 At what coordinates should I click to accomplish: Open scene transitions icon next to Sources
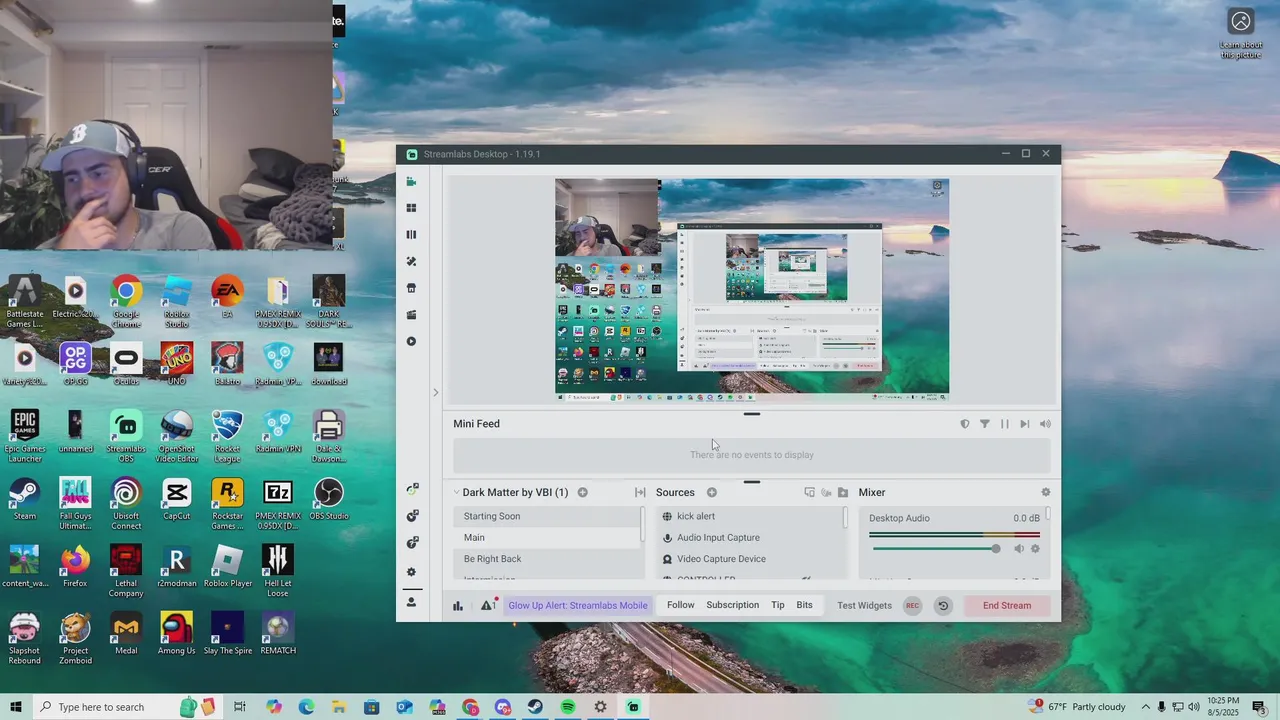point(640,492)
